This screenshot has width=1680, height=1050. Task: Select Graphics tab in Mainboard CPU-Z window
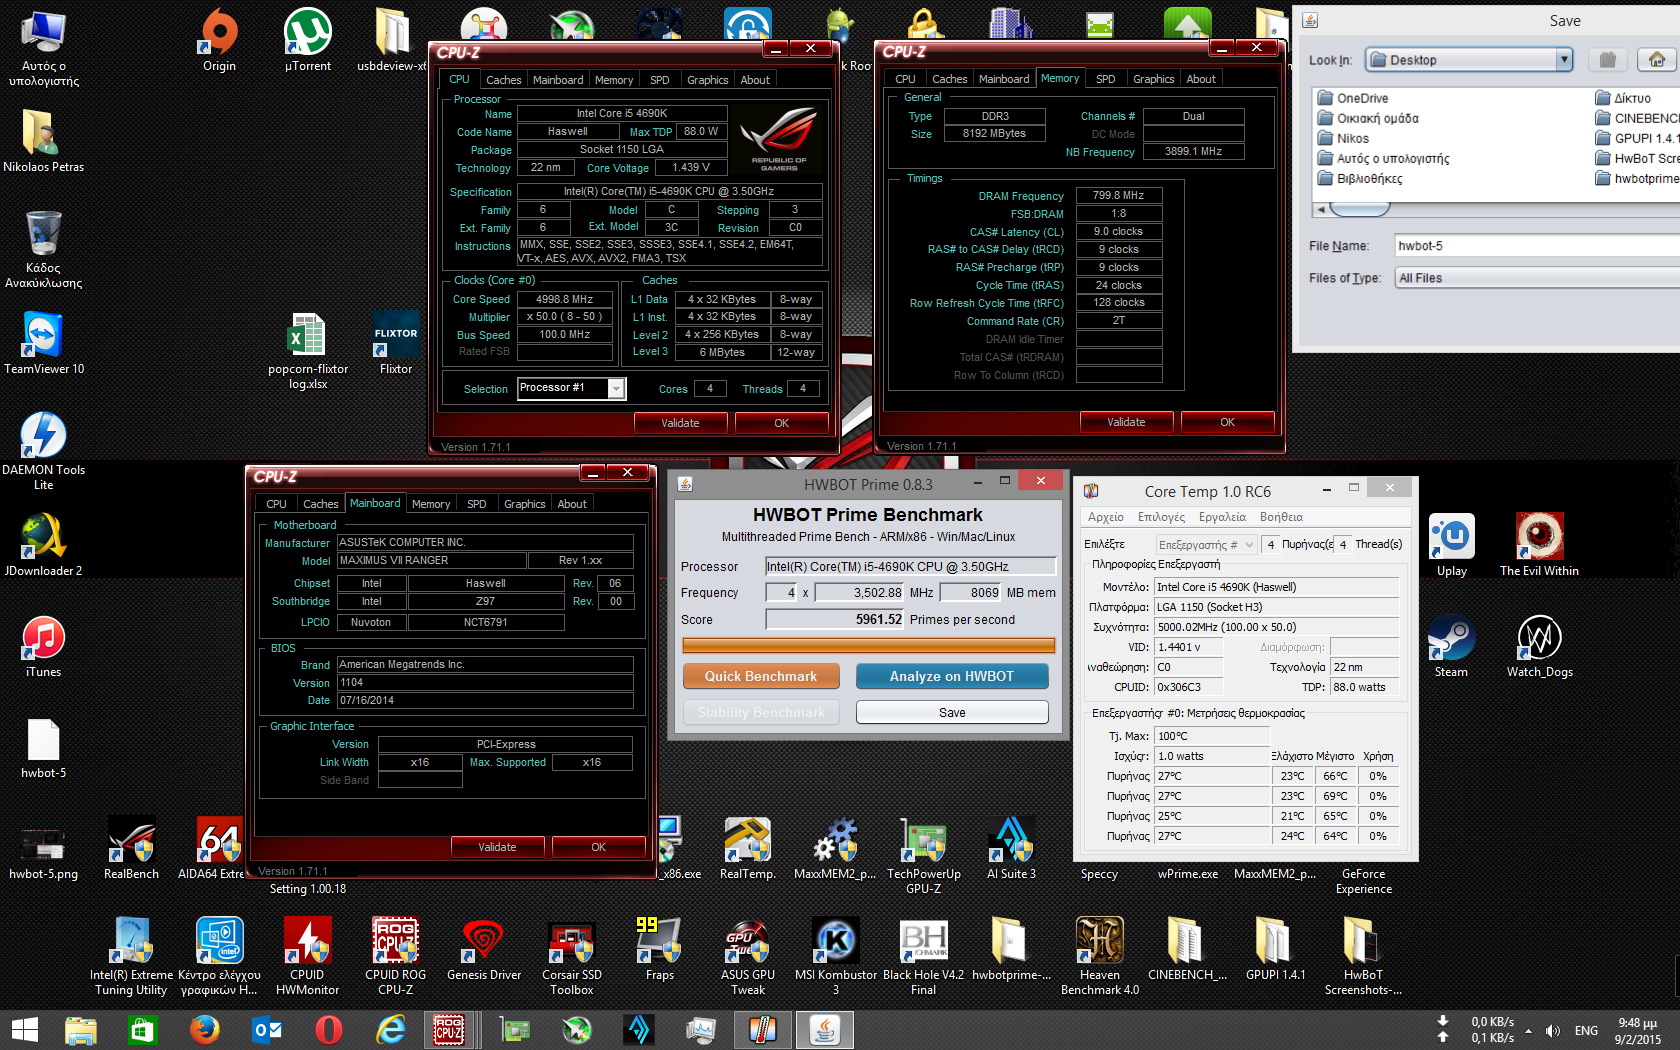point(524,504)
